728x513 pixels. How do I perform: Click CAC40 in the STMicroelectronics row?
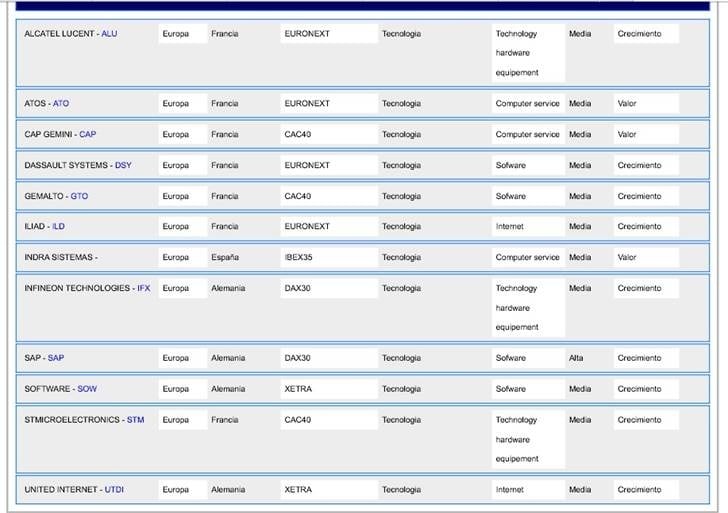[298, 420]
